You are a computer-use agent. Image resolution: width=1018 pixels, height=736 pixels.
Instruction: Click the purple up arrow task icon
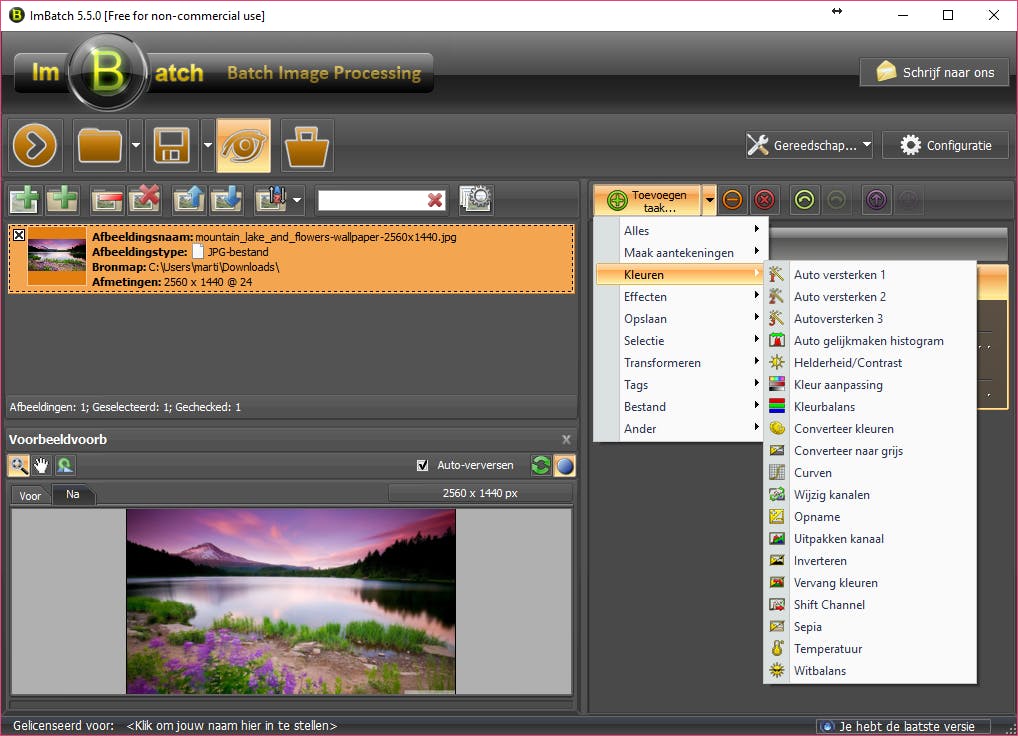[x=876, y=200]
